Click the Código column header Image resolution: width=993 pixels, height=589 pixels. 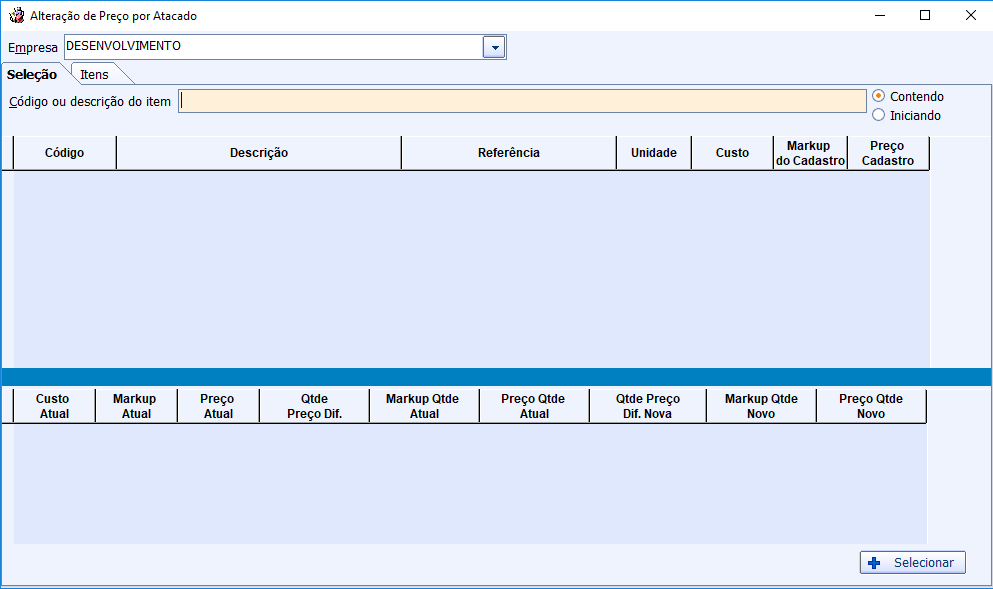coord(64,153)
